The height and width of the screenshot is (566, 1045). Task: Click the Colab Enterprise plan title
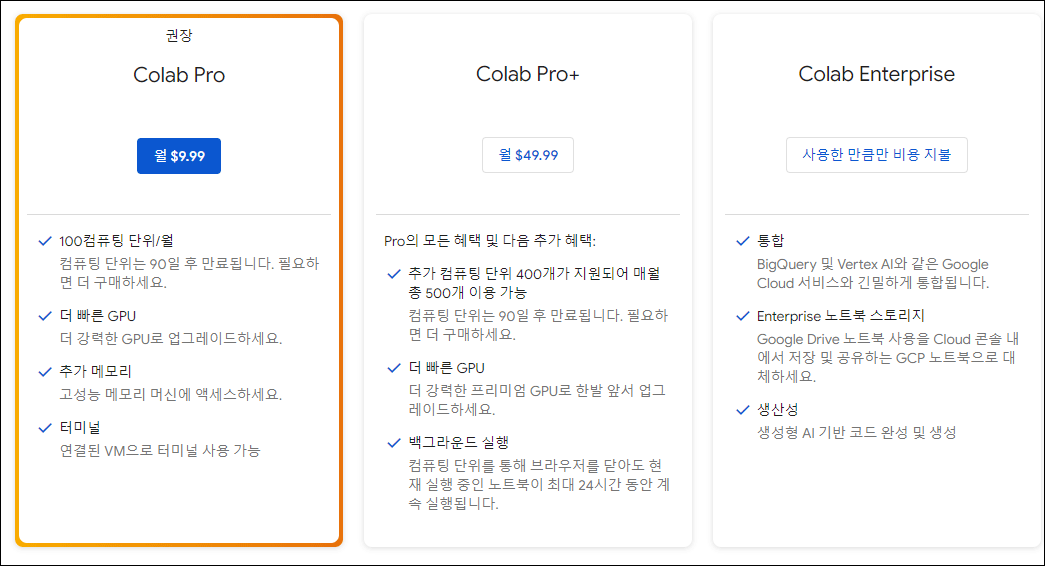click(x=876, y=74)
